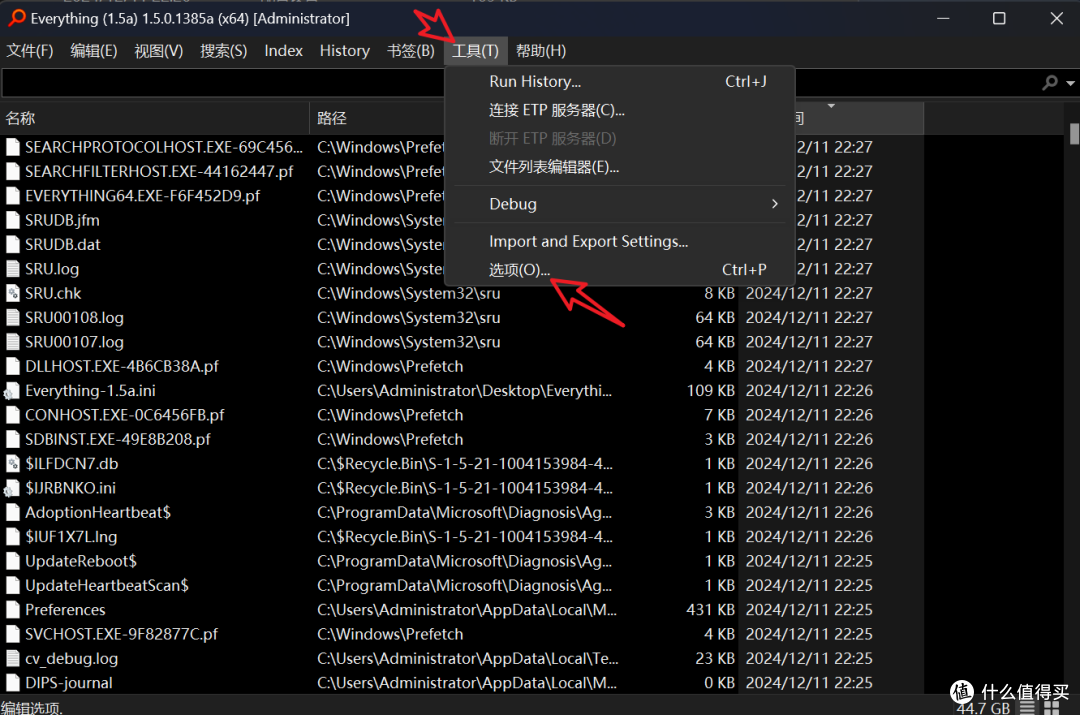Click the Everything app title icon

coord(17,18)
